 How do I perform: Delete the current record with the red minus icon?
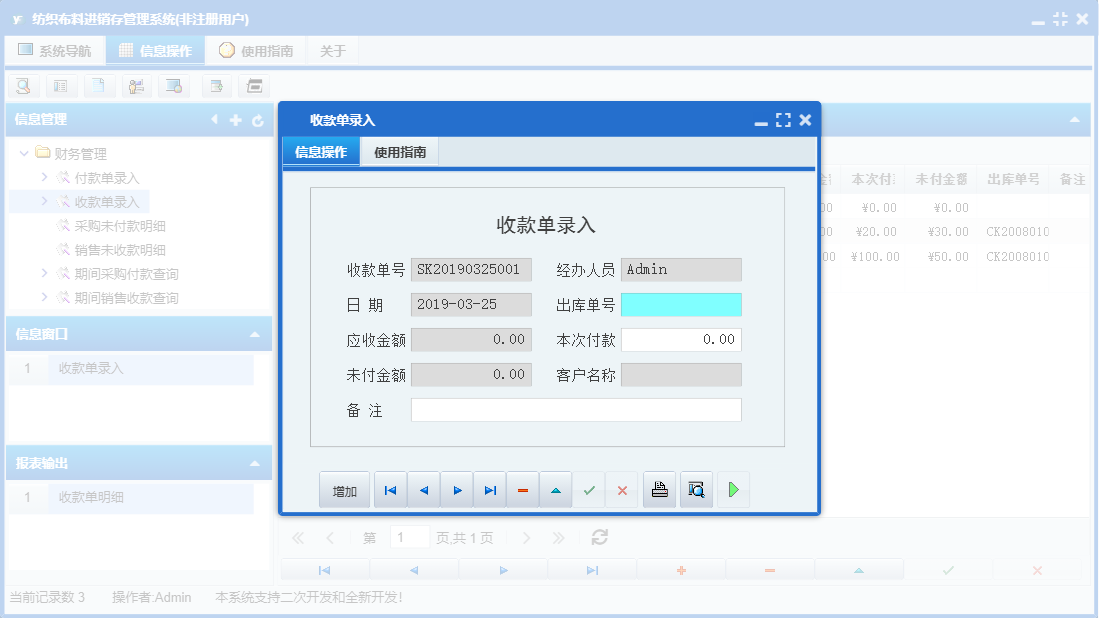(523, 489)
